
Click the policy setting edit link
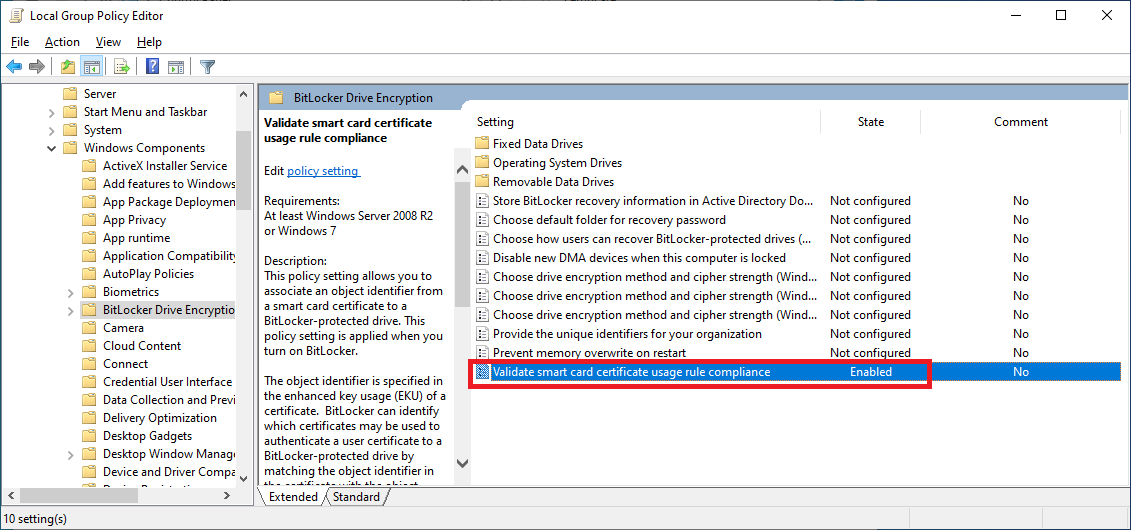(322, 171)
